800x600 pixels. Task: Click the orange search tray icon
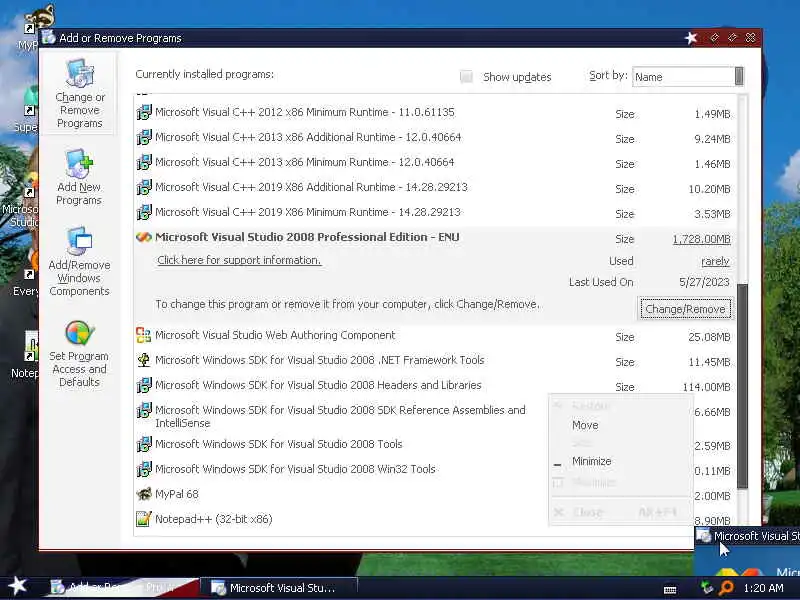726,588
